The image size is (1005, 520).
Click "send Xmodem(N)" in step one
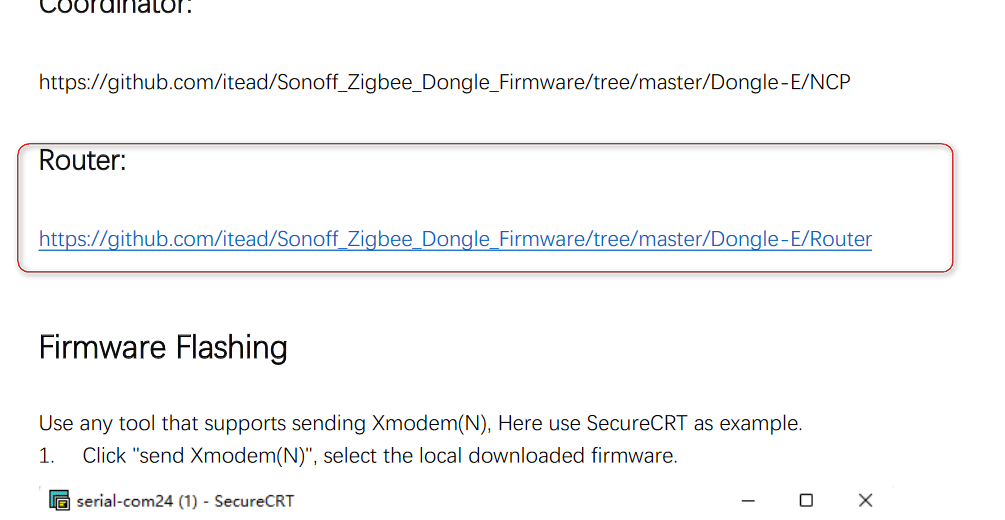222,455
